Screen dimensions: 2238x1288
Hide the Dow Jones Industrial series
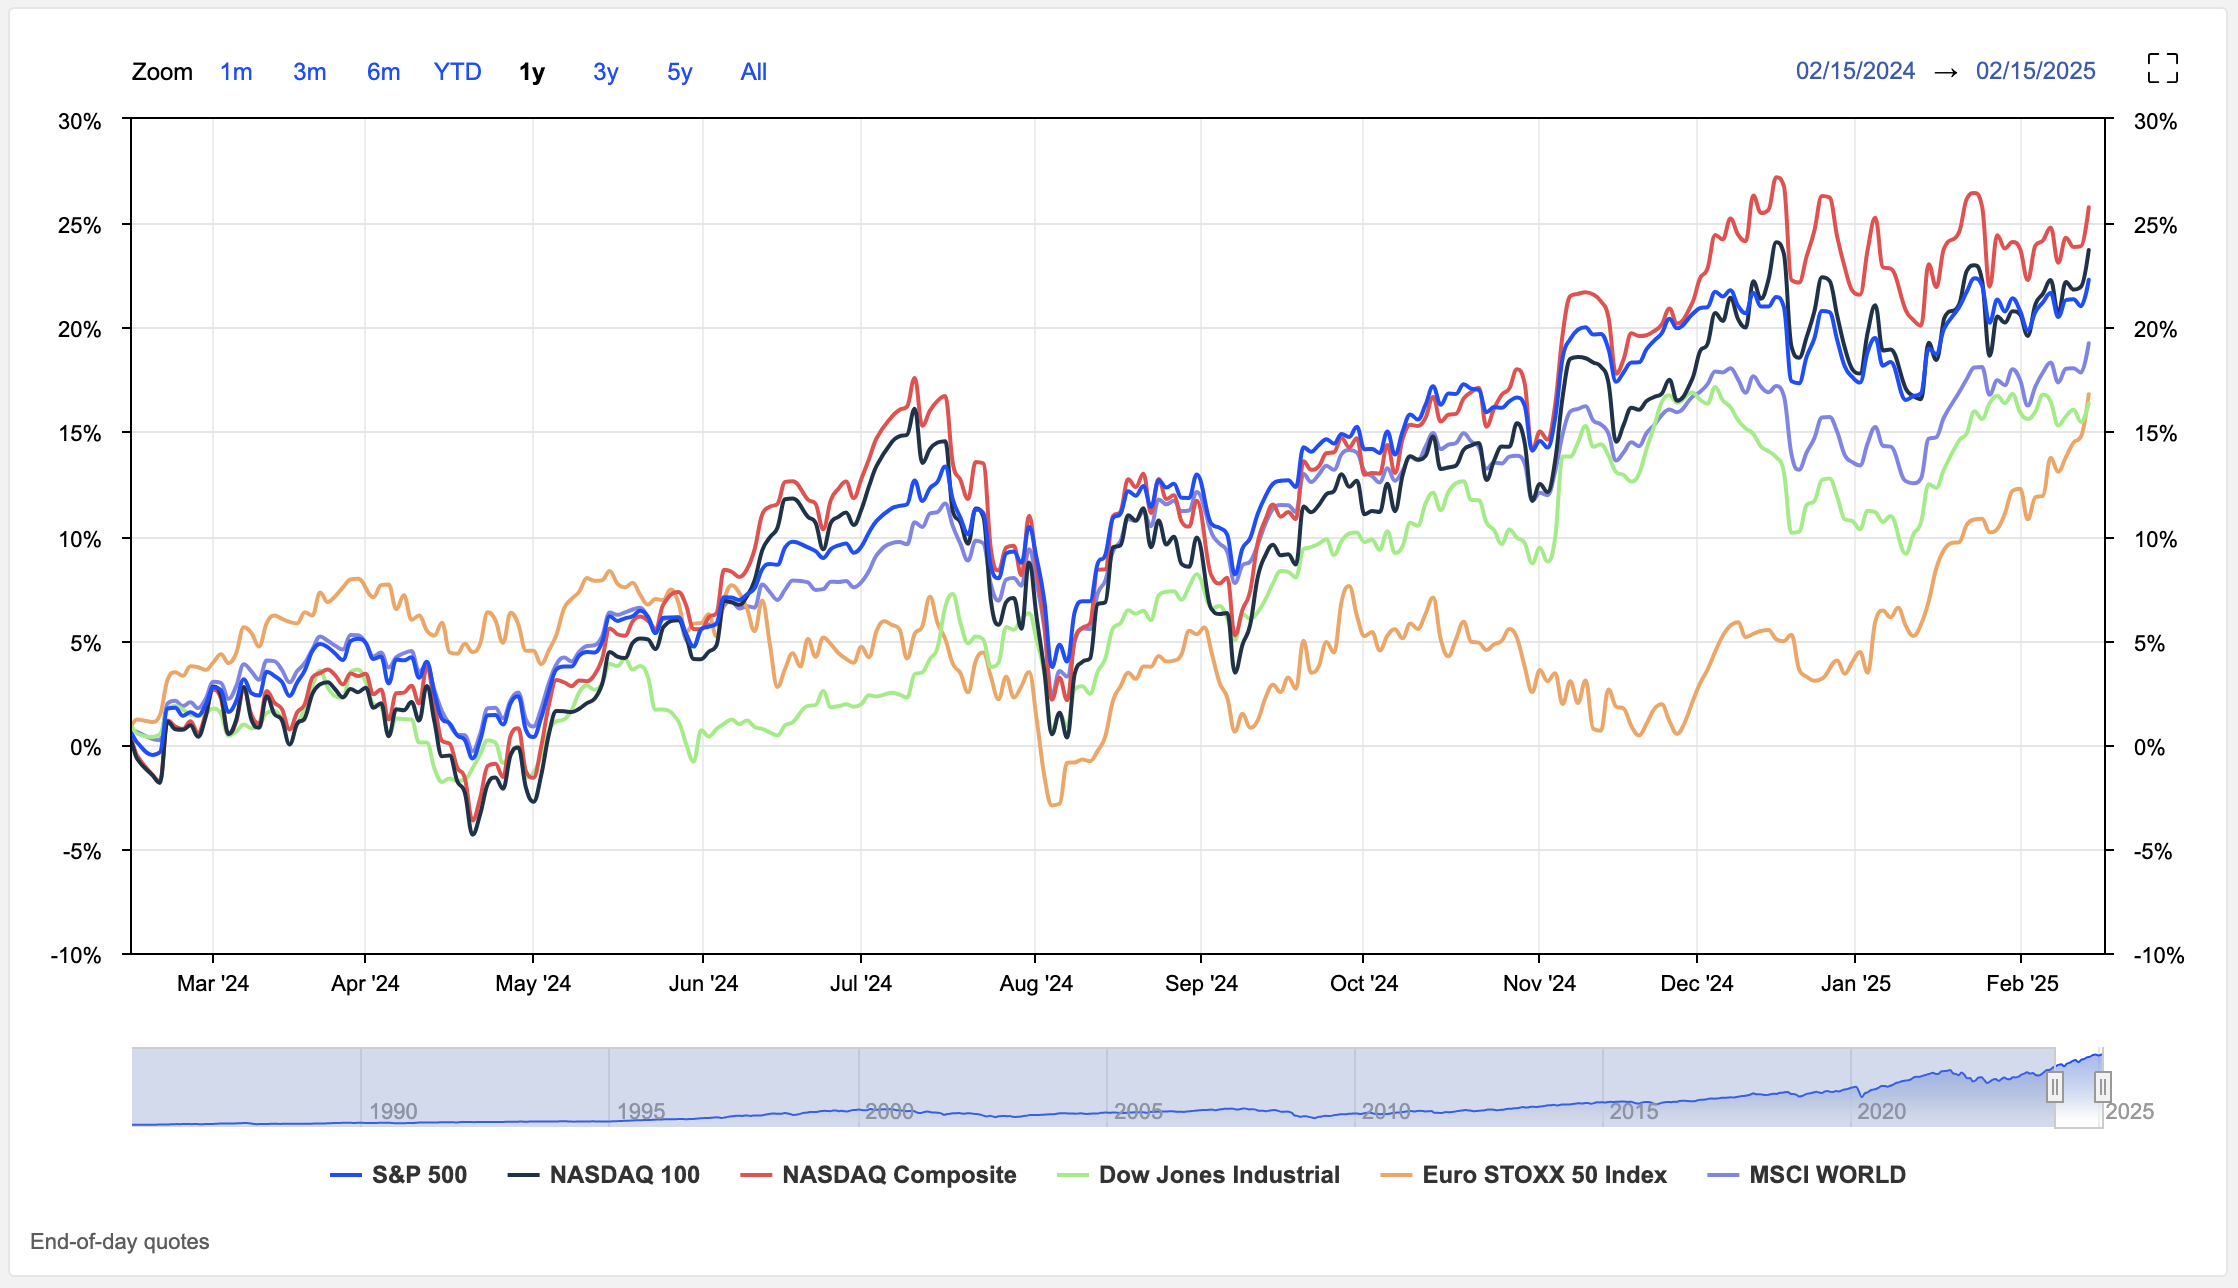(1198, 1175)
